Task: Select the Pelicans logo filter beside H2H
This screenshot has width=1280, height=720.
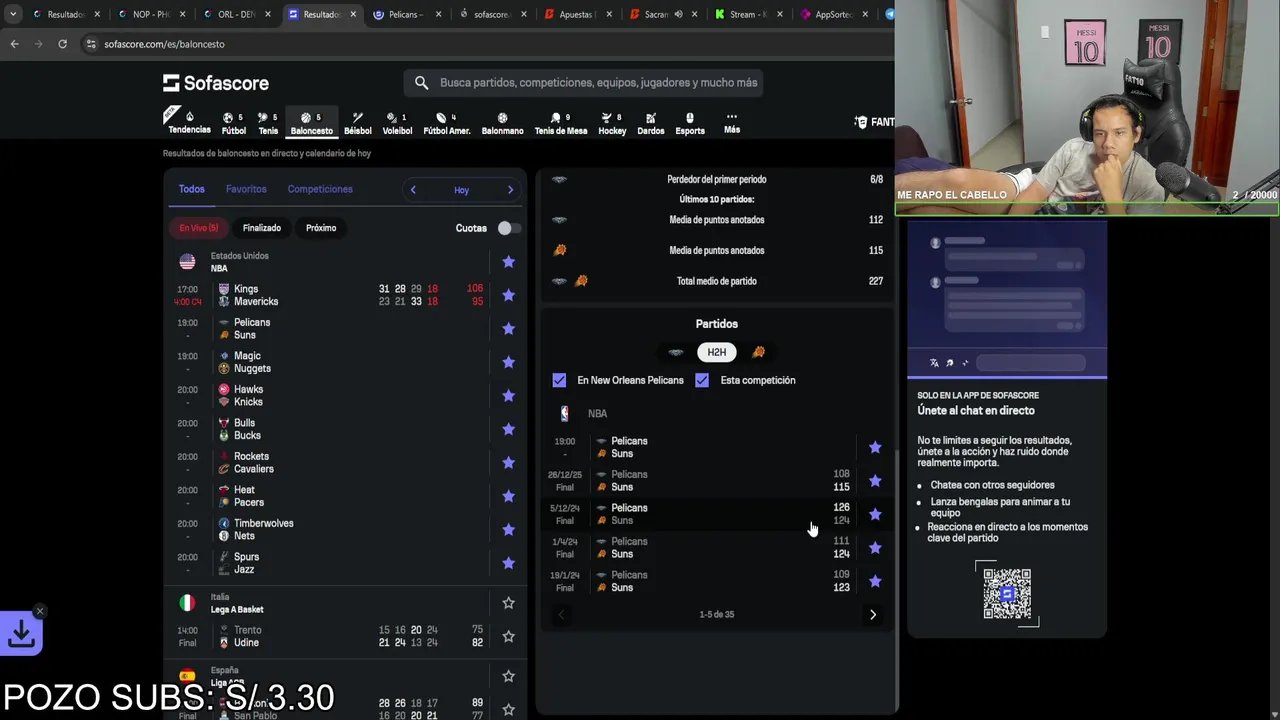Action: (x=676, y=352)
